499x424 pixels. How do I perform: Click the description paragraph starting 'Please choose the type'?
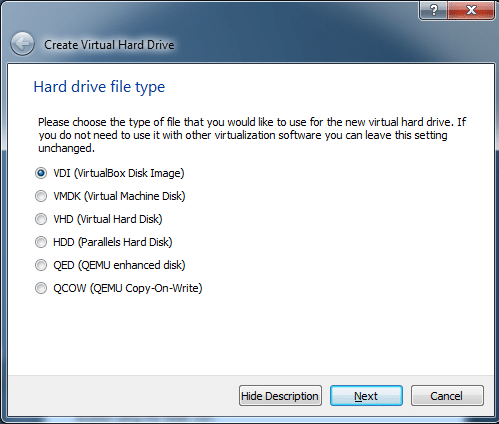(252, 135)
